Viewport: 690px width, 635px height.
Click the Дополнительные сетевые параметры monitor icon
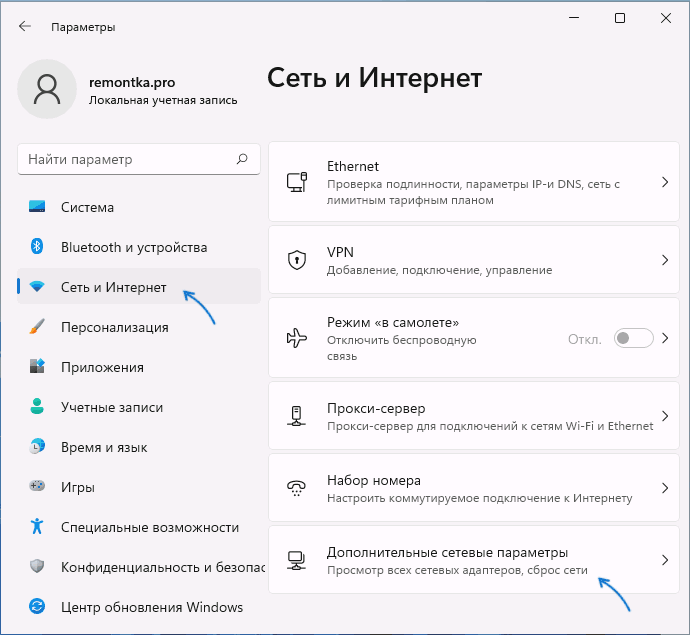pos(297,560)
